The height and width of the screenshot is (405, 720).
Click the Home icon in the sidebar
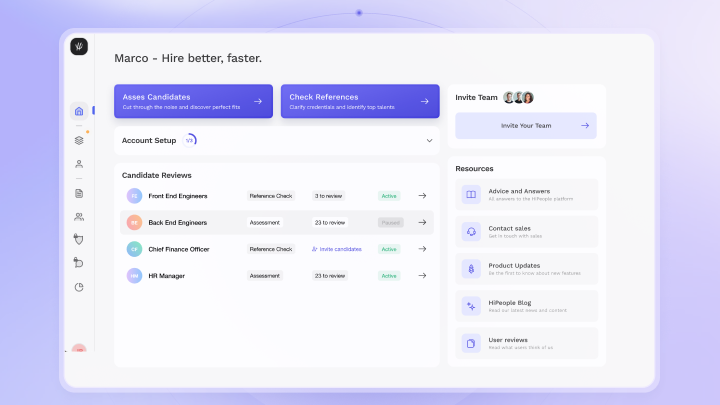click(x=79, y=111)
